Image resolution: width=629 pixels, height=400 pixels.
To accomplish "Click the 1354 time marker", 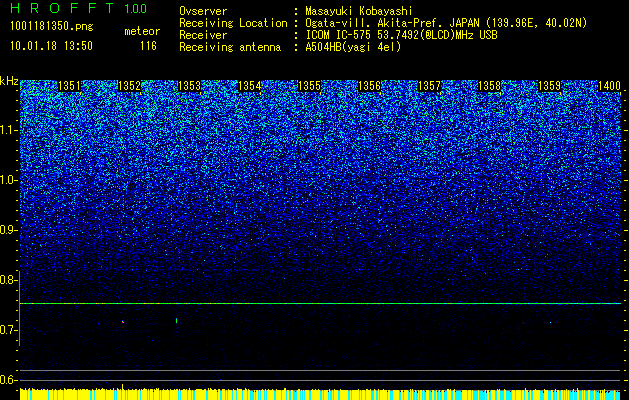I will pyautogui.click(x=250, y=86).
